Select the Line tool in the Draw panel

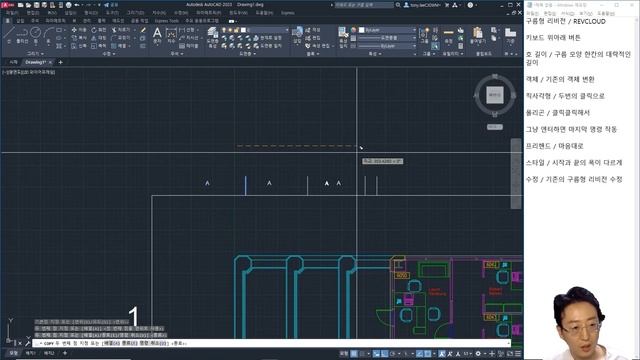coord(9,34)
